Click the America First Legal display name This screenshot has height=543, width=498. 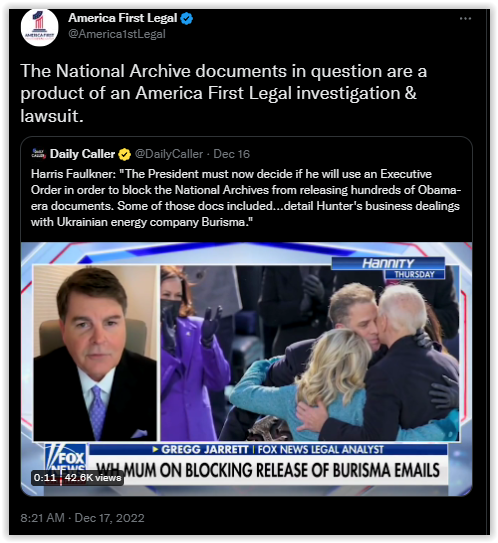[x=123, y=18]
